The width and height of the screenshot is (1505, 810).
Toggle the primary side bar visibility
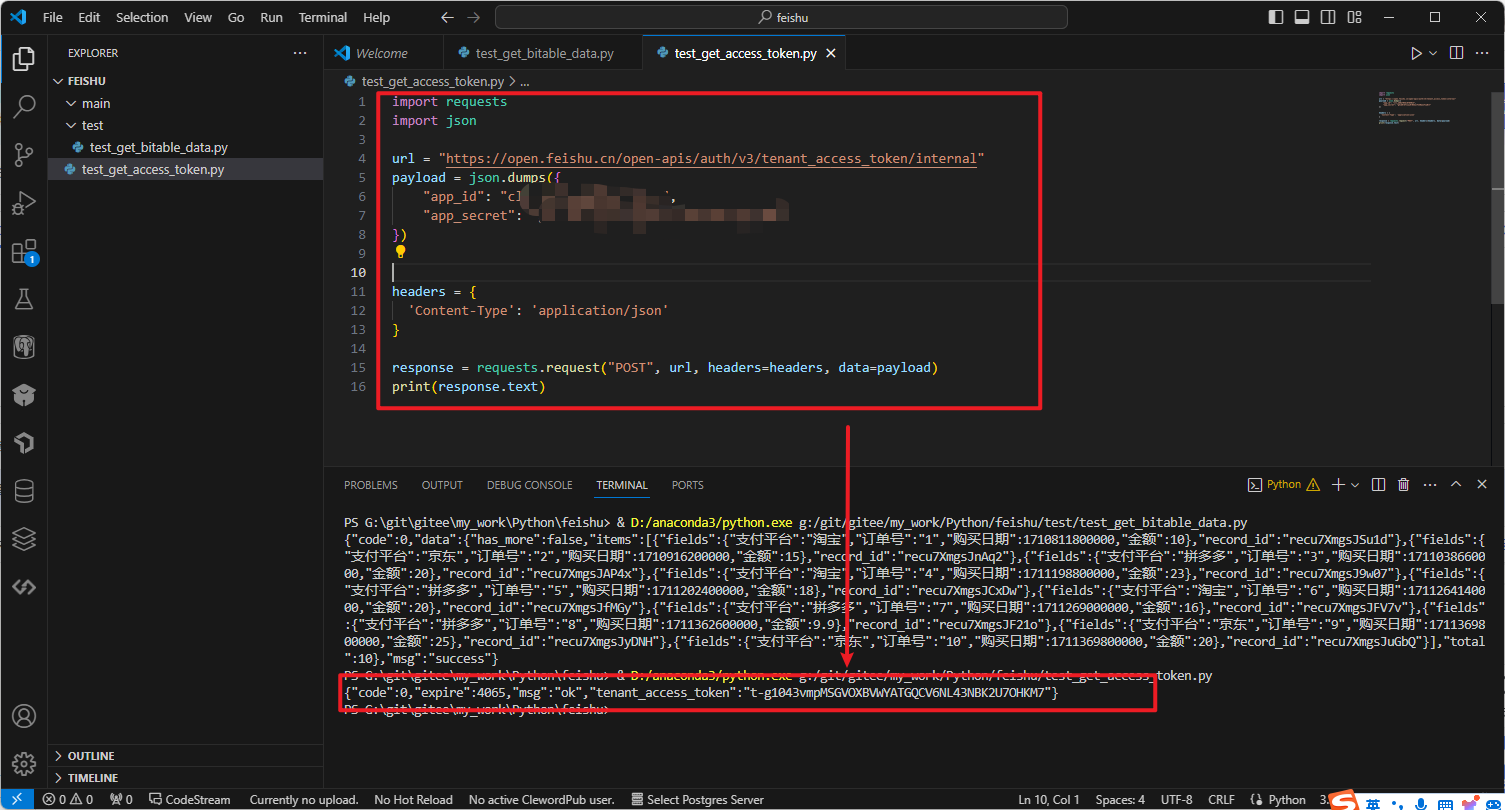[1276, 17]
